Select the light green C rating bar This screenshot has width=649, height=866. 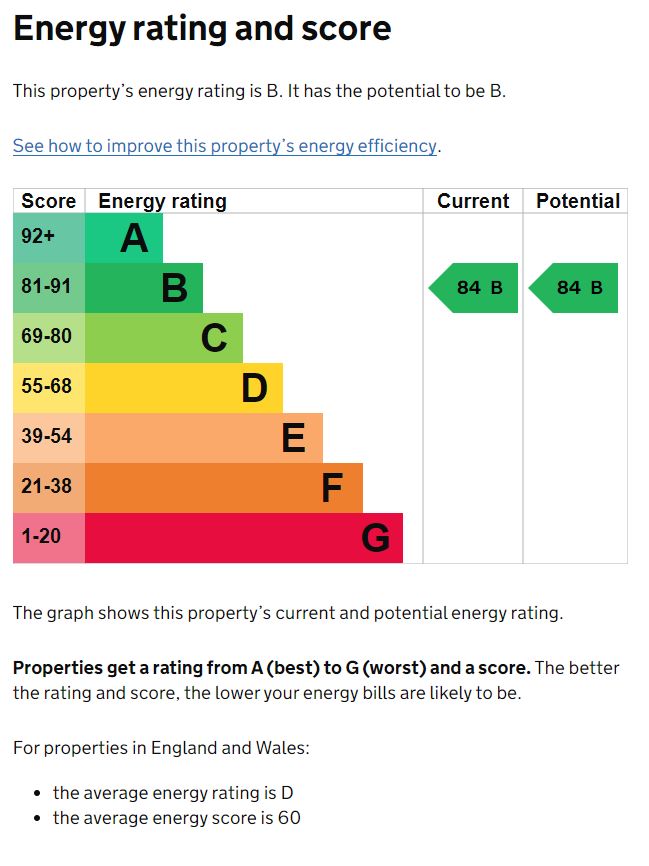(164, 338)
